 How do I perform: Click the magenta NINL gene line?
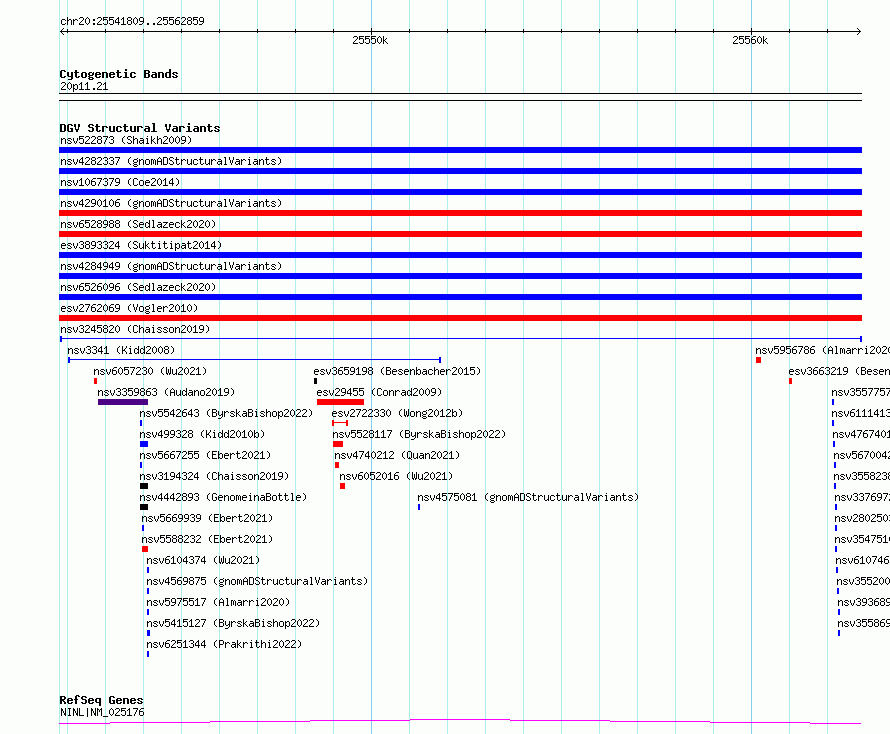460,721
